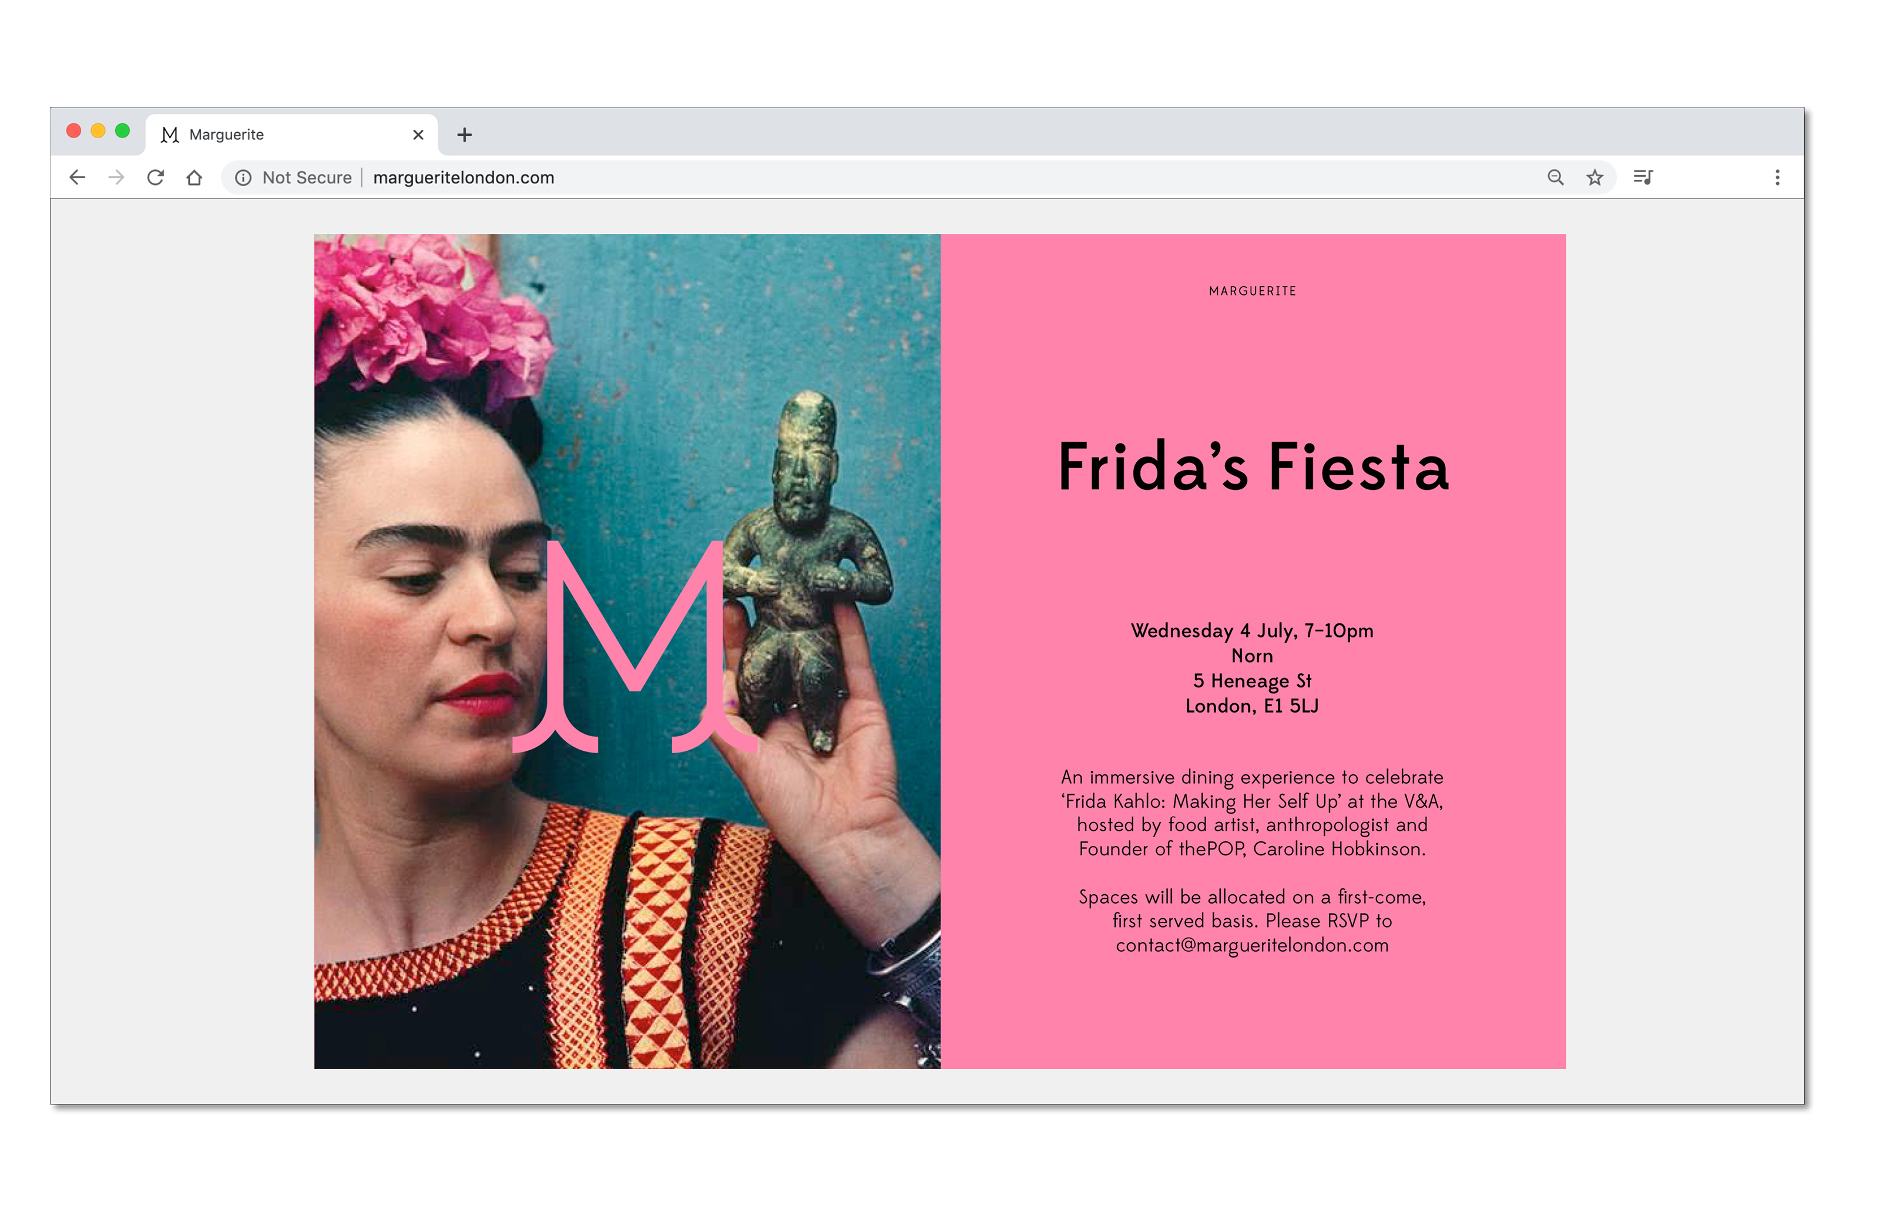1880x1212 pixels.
Task: Click the MARGUERITE header text link
Action: coord(1252,291)
